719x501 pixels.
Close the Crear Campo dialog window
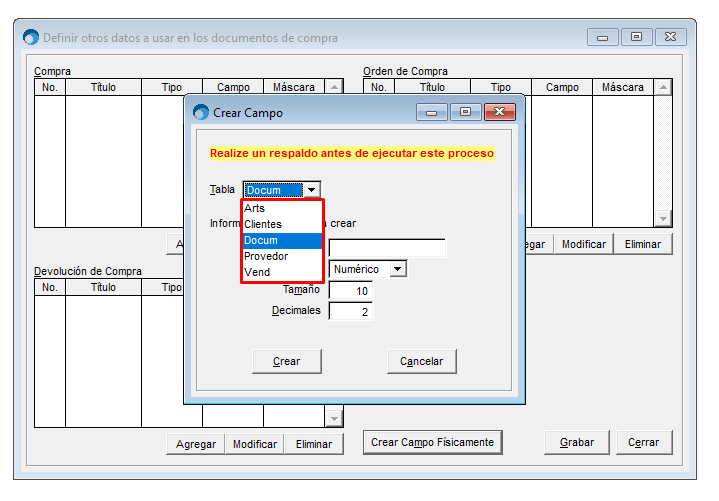point(500,112)
